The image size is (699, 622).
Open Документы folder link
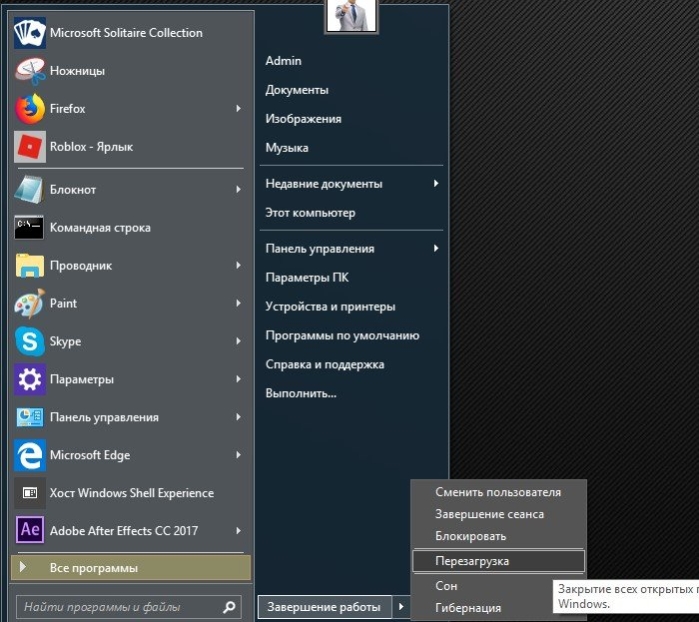click(x=297, y=90)
